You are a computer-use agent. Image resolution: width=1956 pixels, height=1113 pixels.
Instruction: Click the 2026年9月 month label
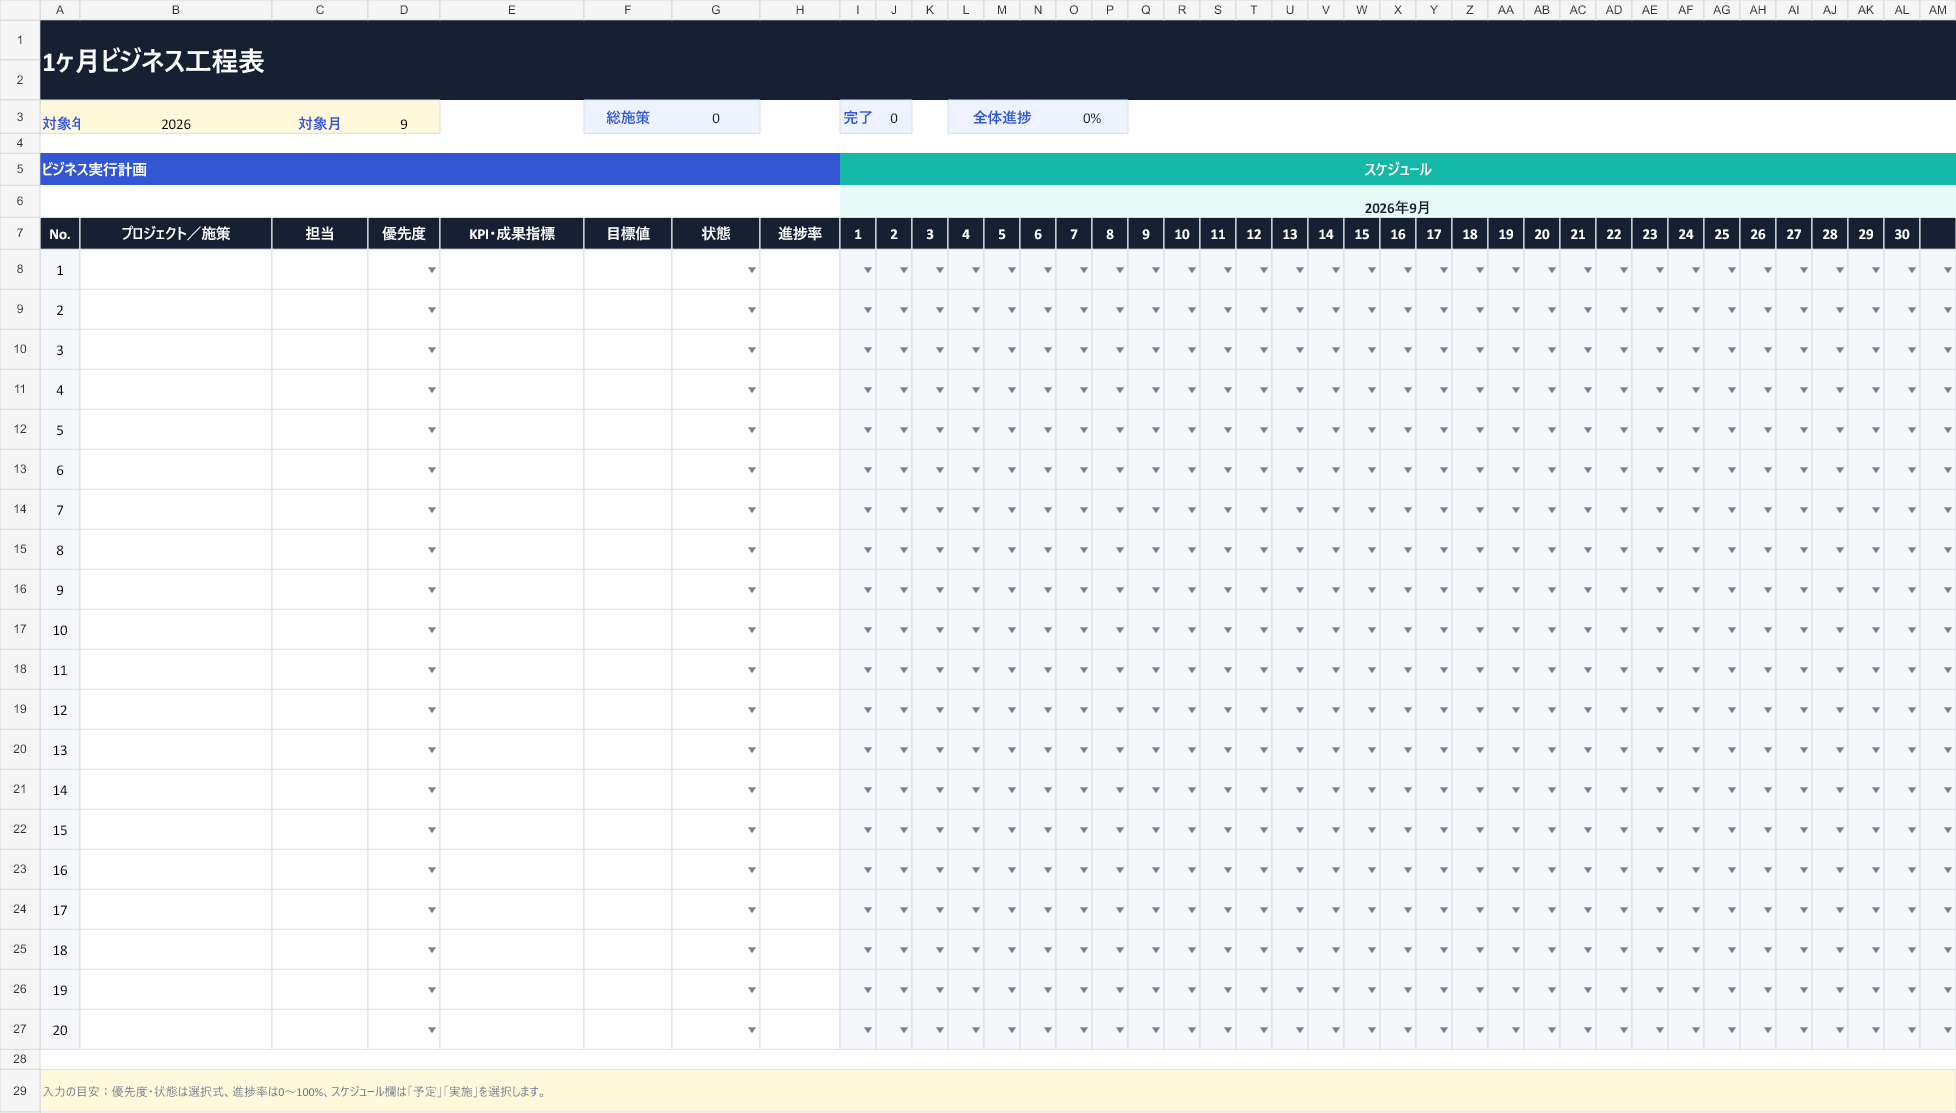[x=1398, y=207]
